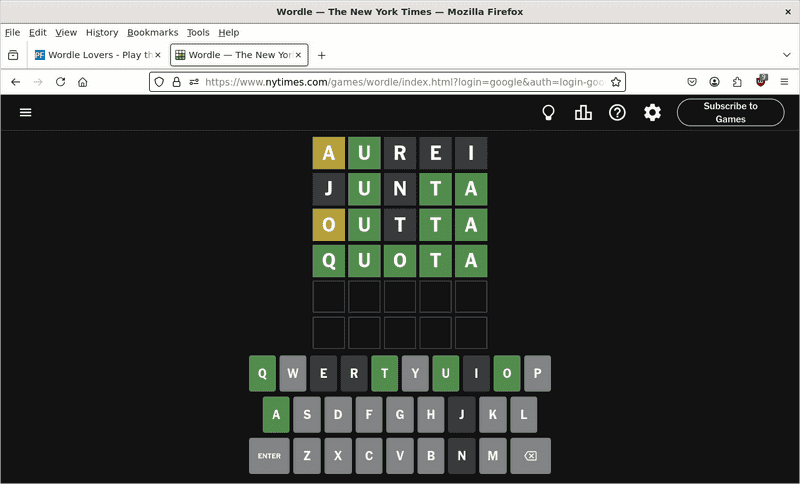Close the Wordle Lovers tab

click(x=158, y=55)
